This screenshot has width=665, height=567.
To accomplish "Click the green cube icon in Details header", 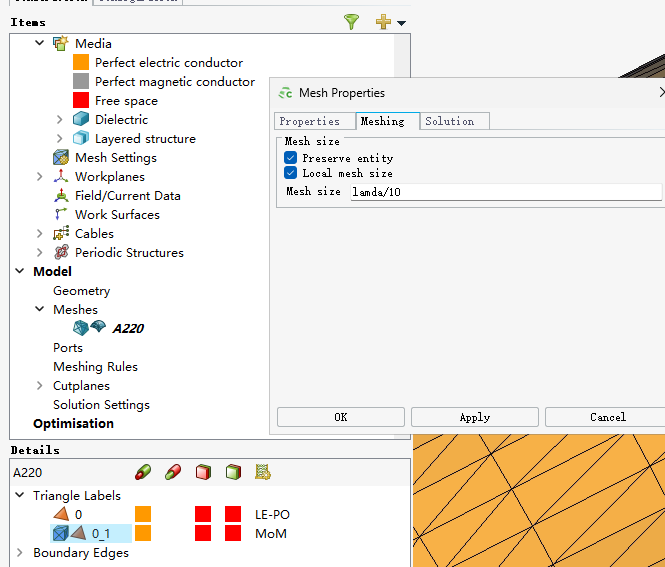I will coord(233,472).
